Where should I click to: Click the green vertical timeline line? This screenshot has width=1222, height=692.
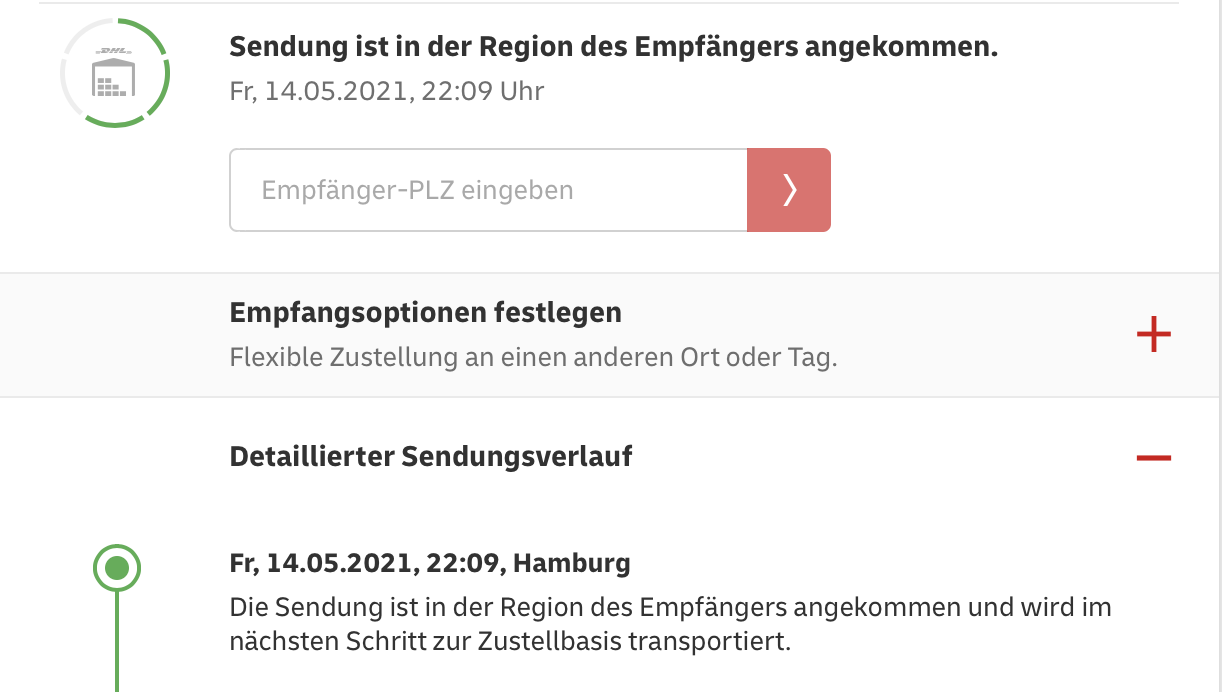pos(117,640)
